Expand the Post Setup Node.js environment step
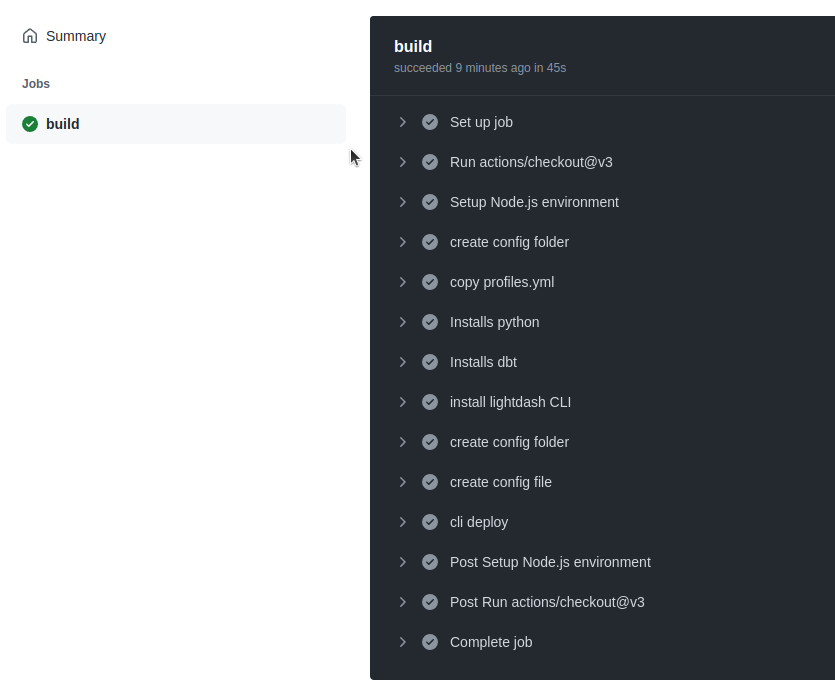Screen dimensions: 835x685 click(x=403, y=562)
